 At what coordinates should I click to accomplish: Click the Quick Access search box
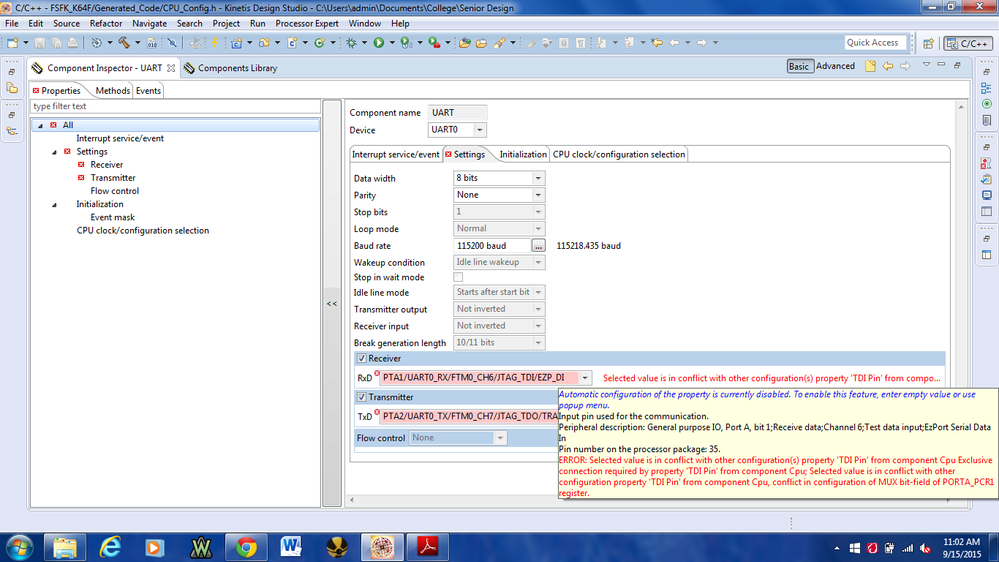[x=875, y=43]
